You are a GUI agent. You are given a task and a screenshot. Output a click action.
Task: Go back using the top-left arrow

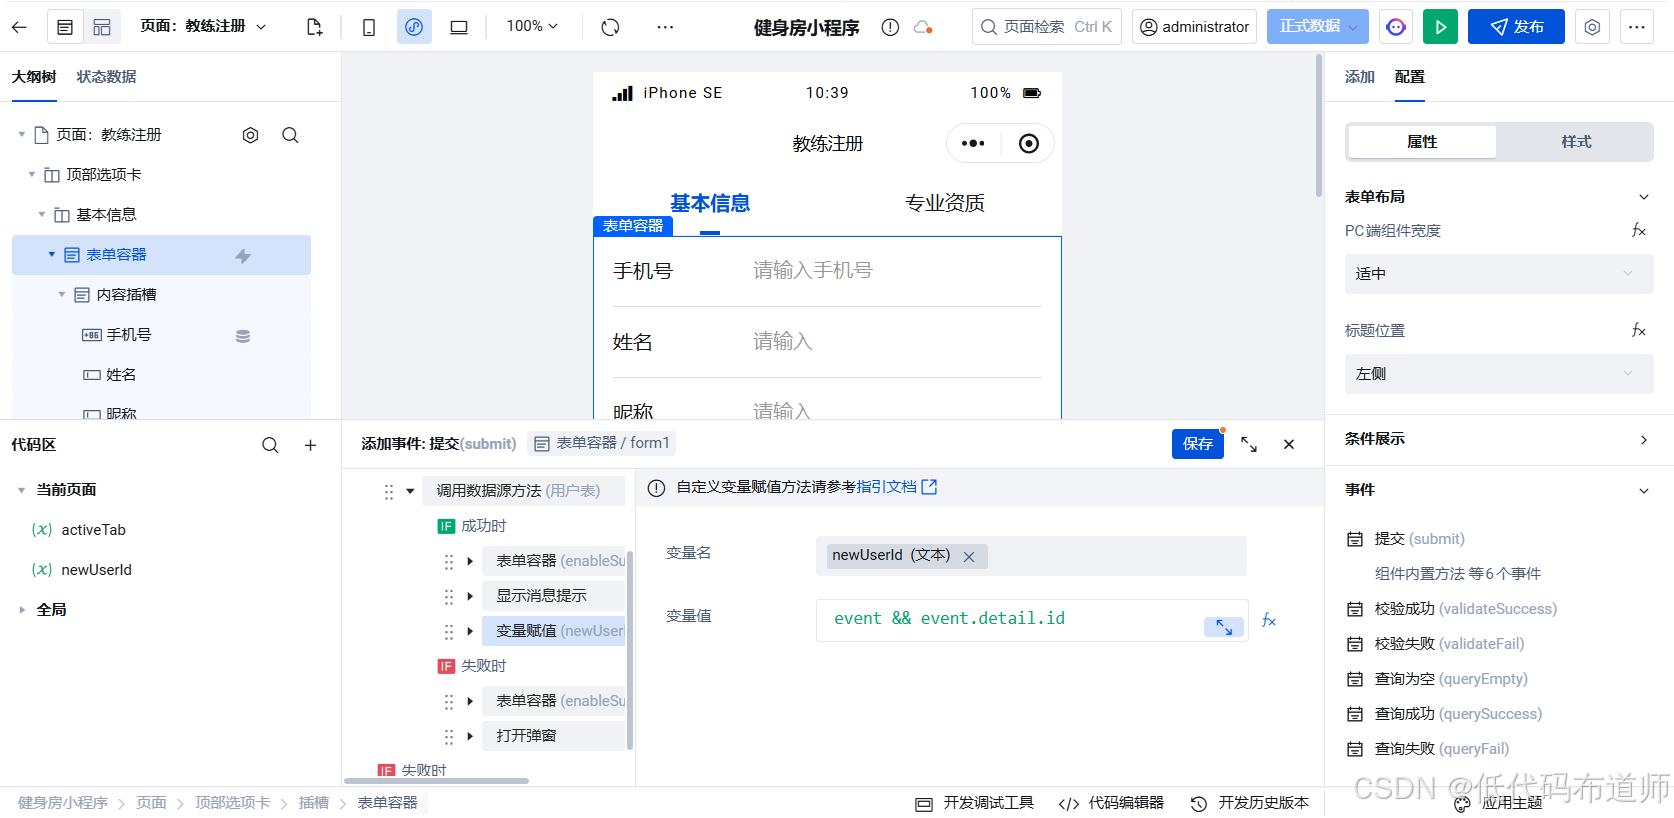tap(19, 27)
